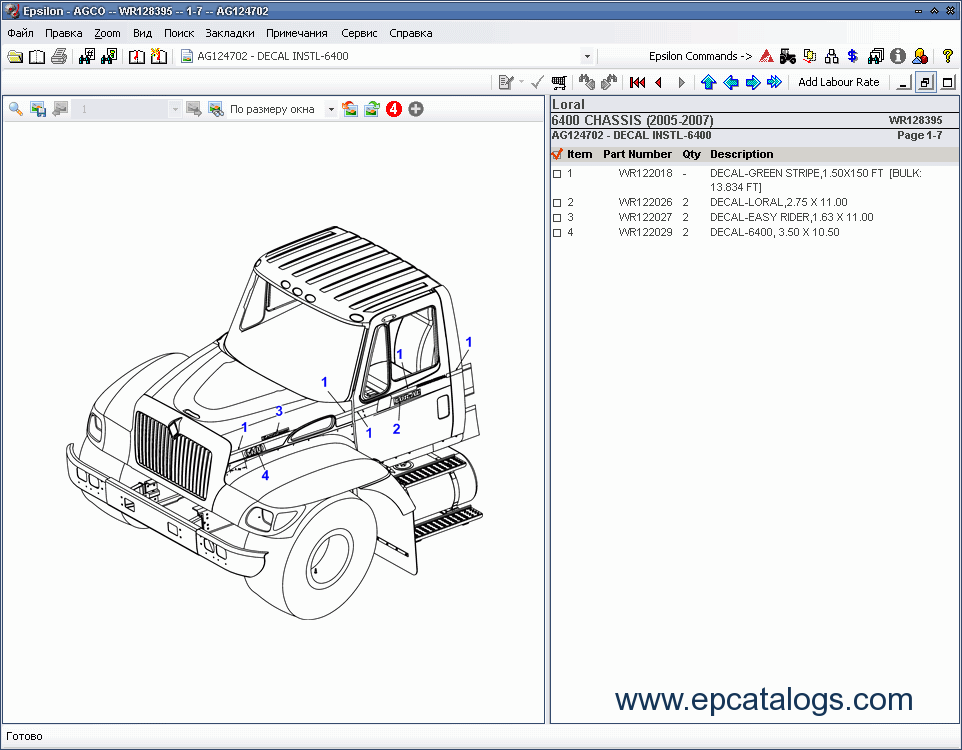Sort by the Description column header

coord(741,154)
